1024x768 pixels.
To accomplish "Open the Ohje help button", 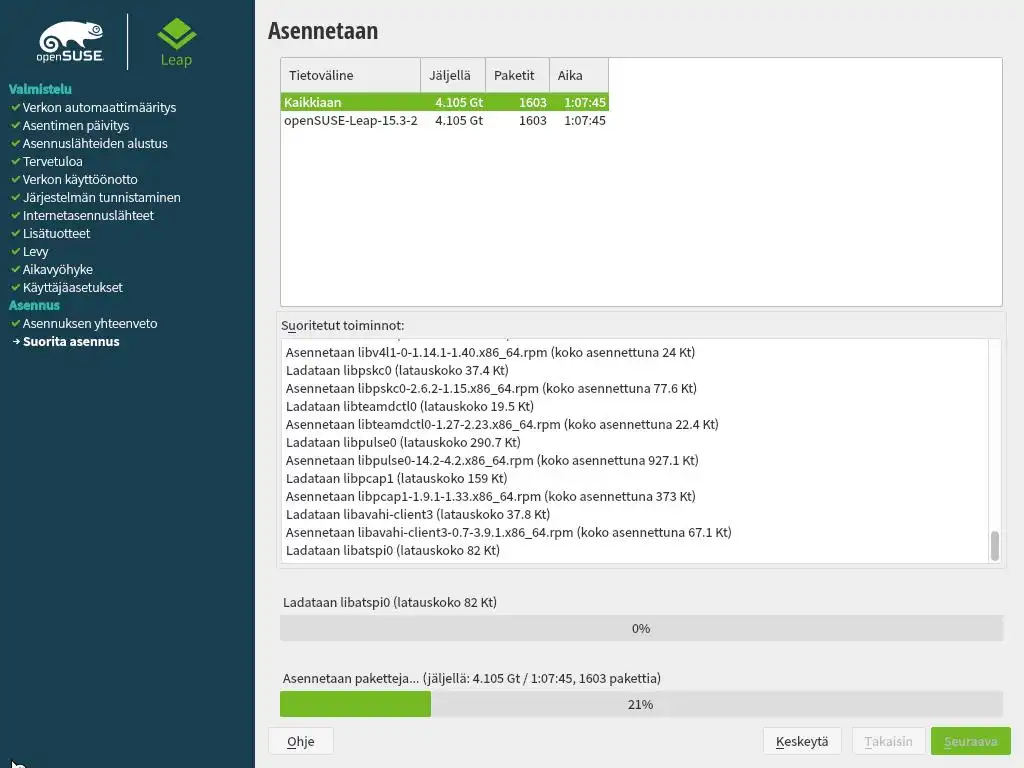I will [x=300, y=741].
